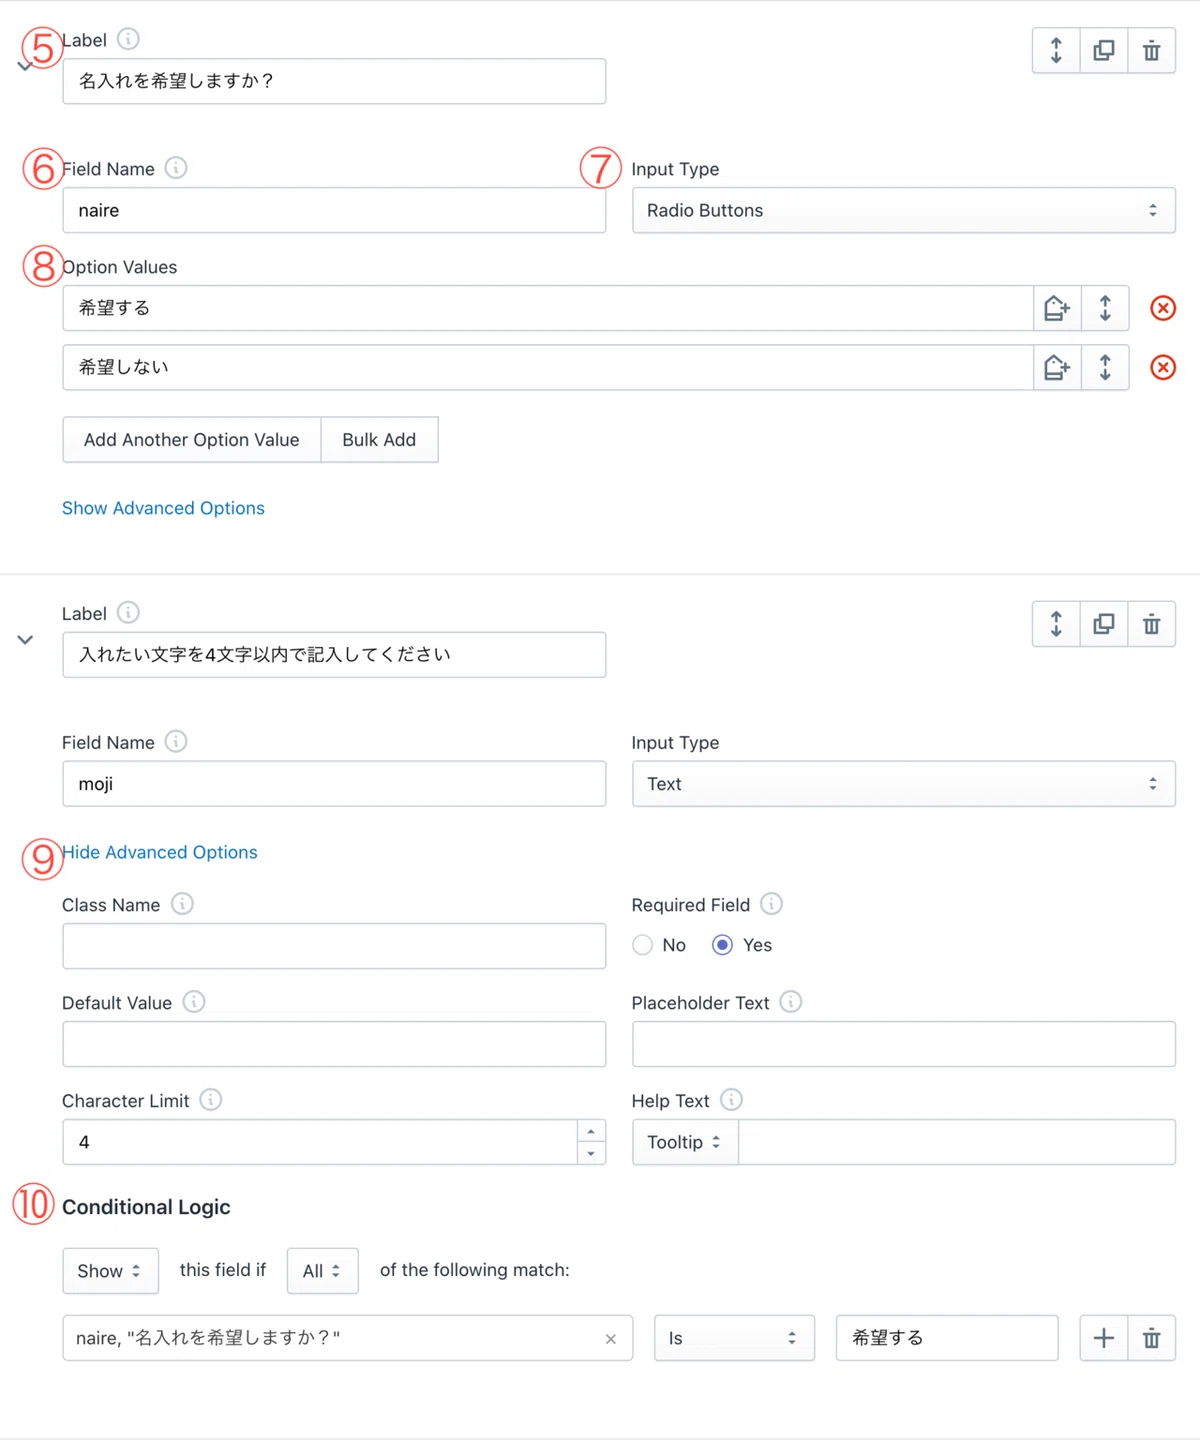Click info icon next to Class Name
The height and width of the screenshot is (1441, 1200).
pos(182,904)
